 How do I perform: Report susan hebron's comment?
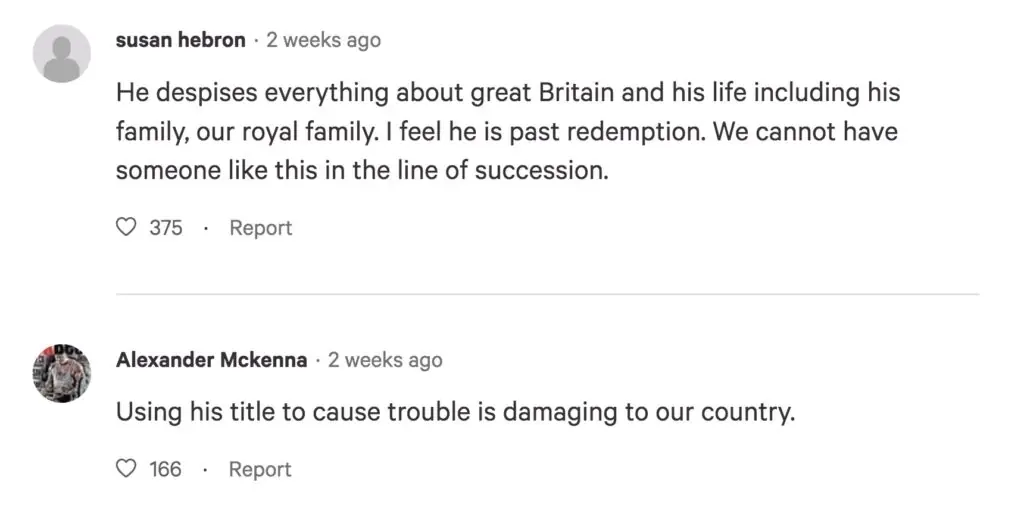coord(260,228)
